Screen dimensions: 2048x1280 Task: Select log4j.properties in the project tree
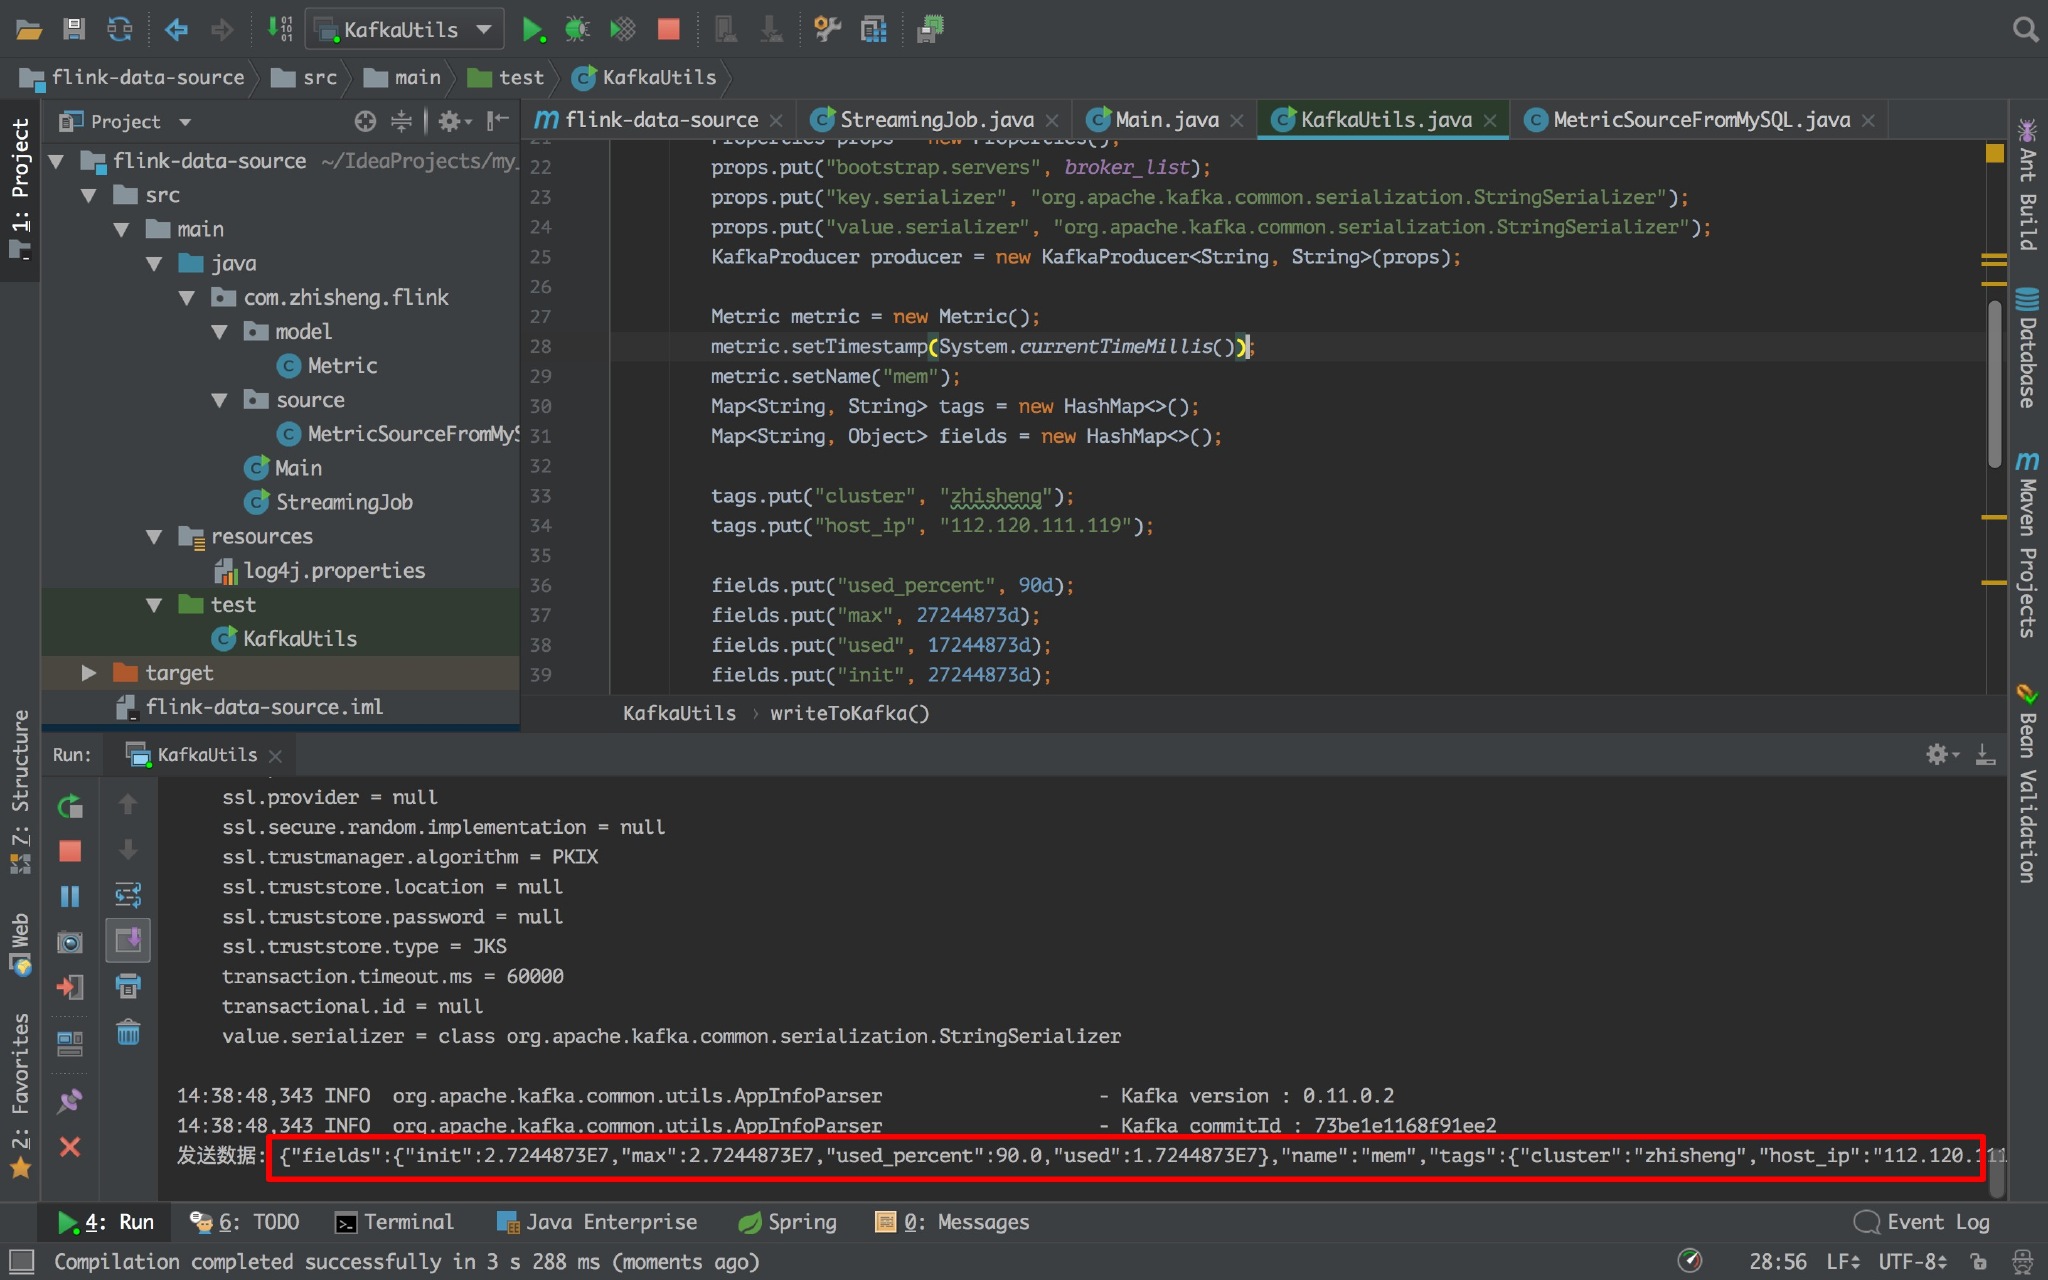(334, 571)
